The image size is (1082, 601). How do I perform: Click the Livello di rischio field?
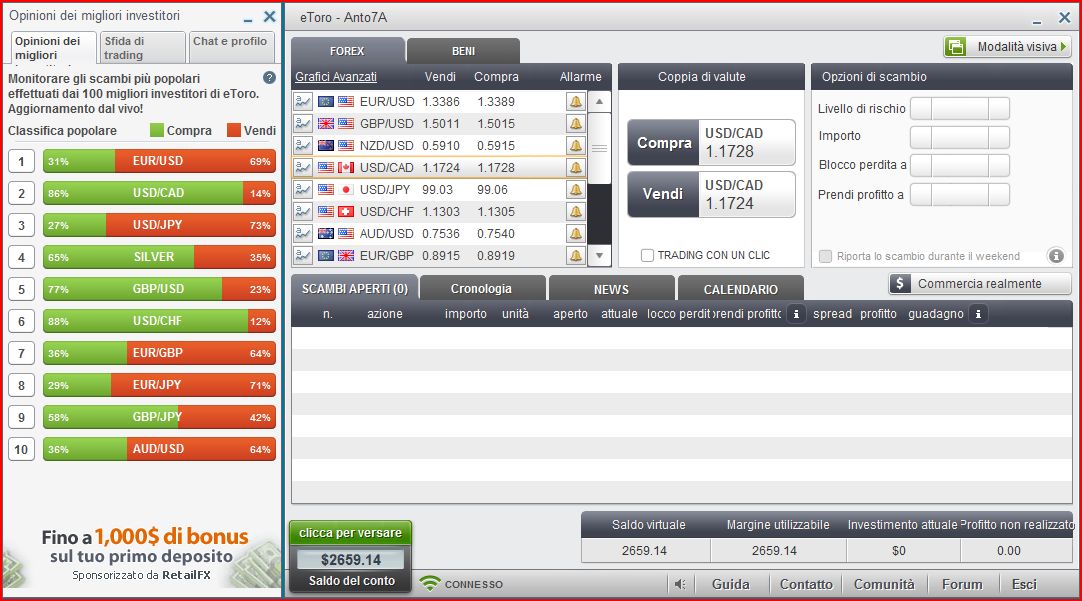[x=960, y=108]
